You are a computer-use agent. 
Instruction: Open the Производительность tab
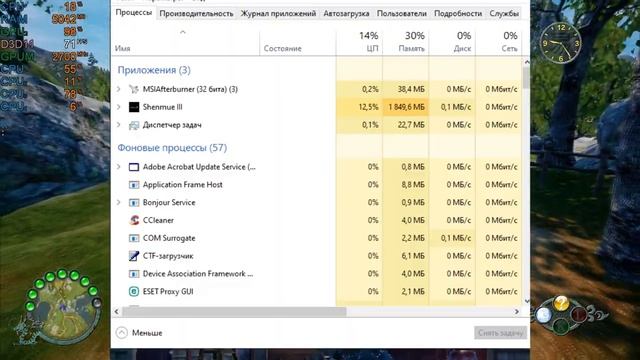pyautogui.click(x=196, y=13)
